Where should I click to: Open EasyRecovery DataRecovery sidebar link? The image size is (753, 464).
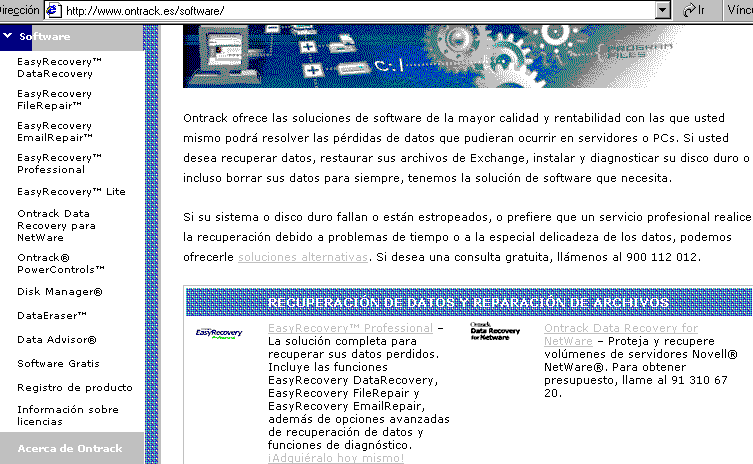[x=59, y=68]
